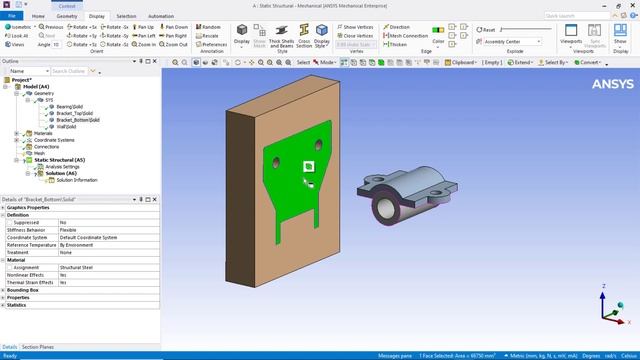Image resolution: width=640 pixels, height=360 pixels.
Task: Click Thick Shells and Beams
Action: point(281,36)
